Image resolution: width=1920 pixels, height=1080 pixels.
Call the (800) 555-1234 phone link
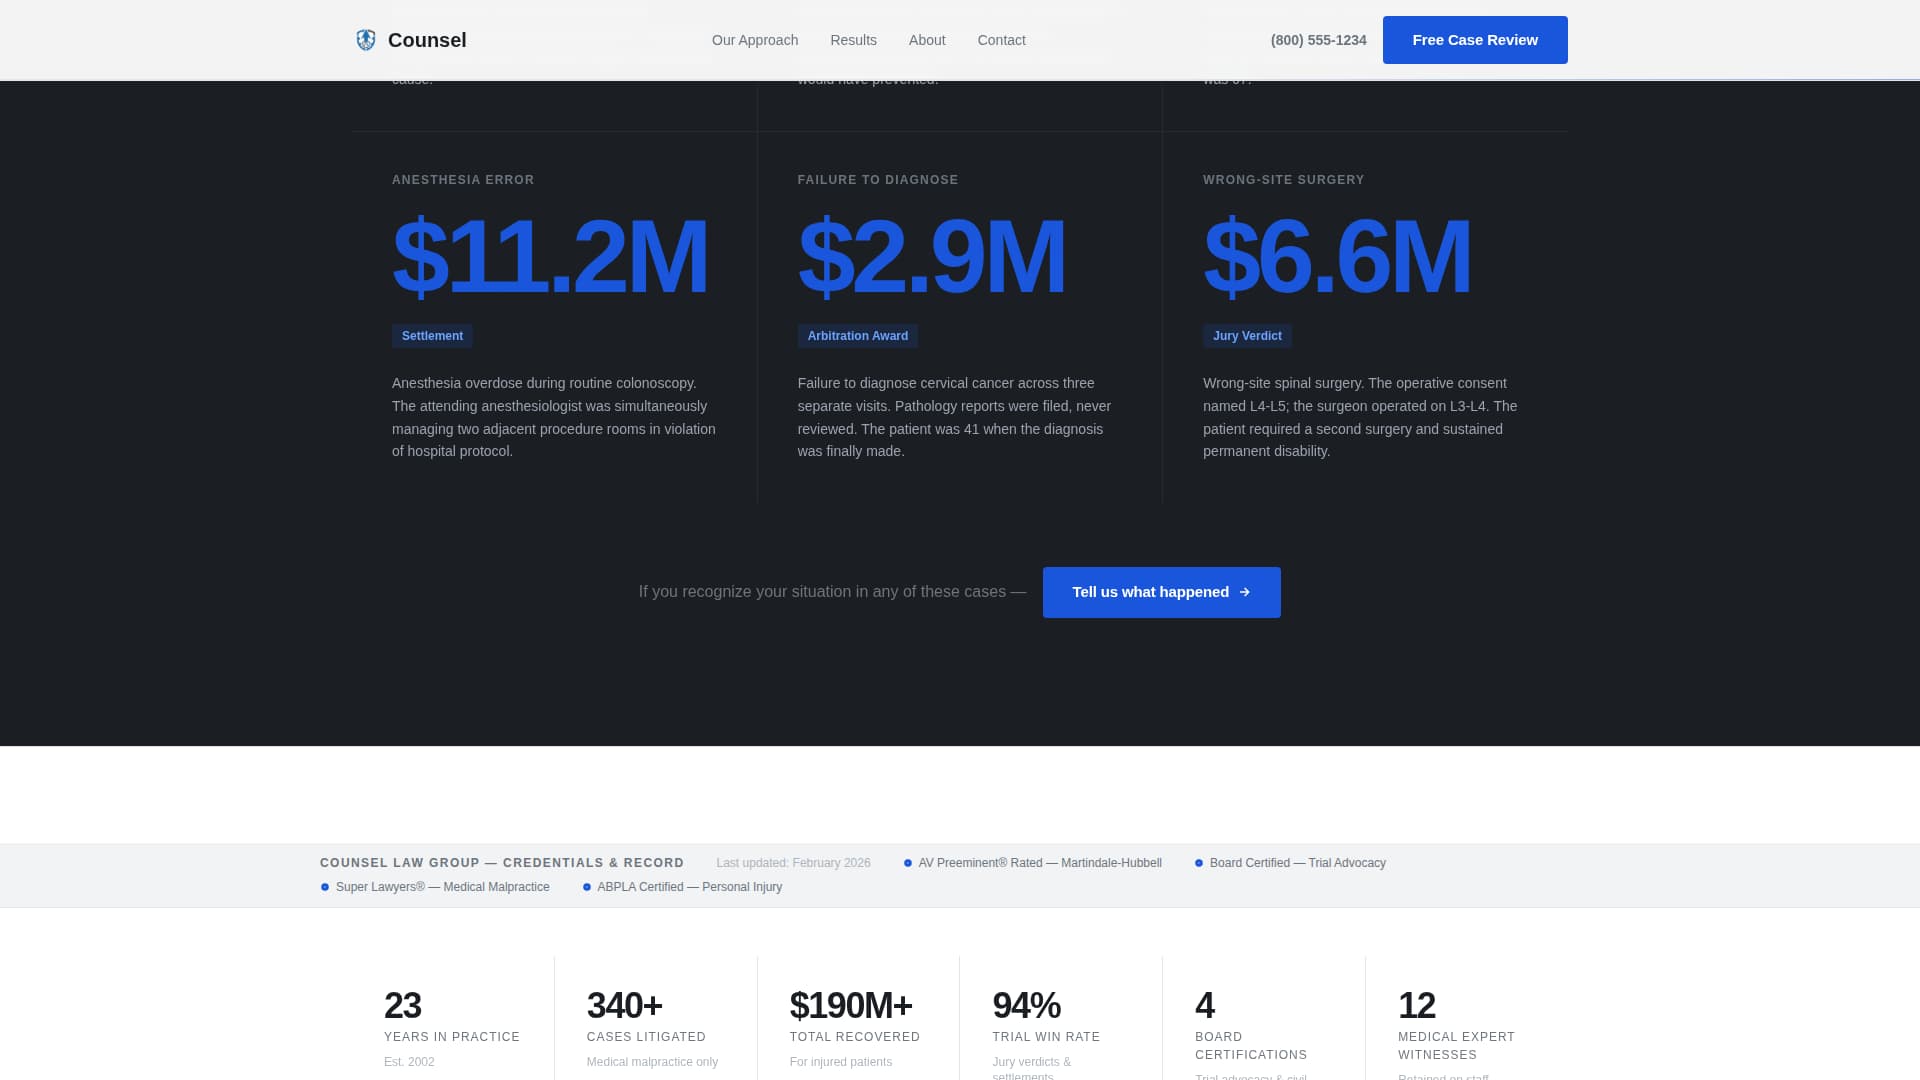coord(1318,40)
